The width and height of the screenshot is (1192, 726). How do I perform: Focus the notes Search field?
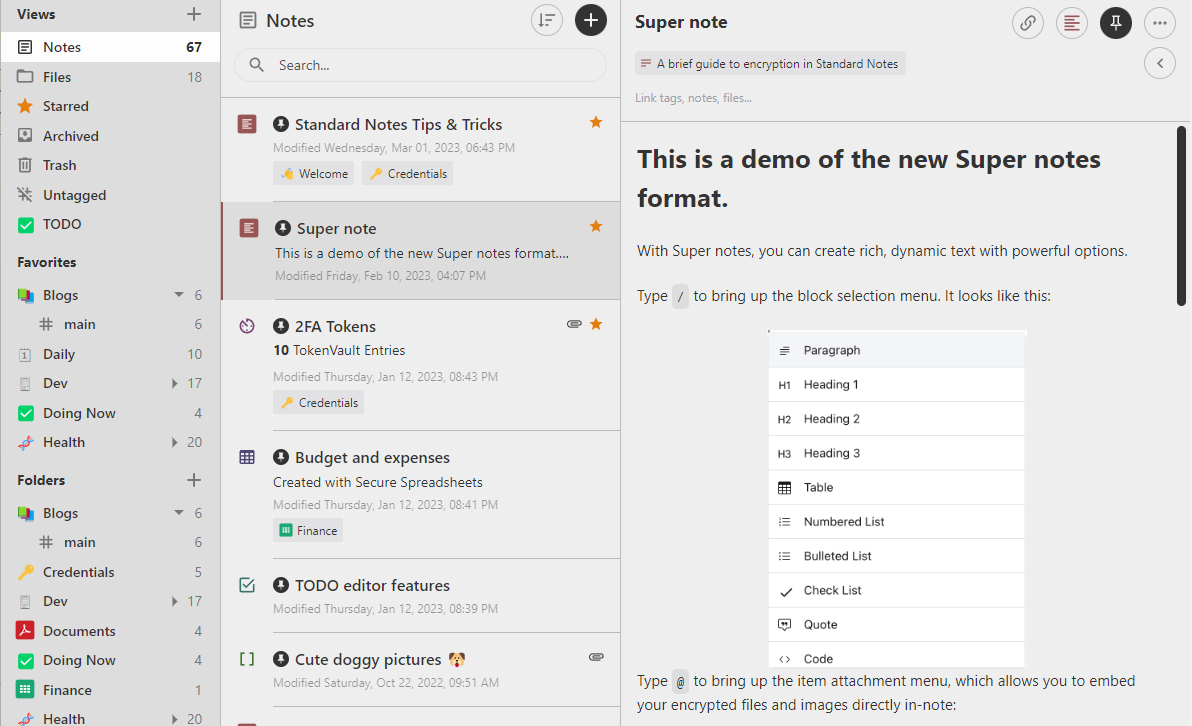pyautogui.click(x=420, y=65)
